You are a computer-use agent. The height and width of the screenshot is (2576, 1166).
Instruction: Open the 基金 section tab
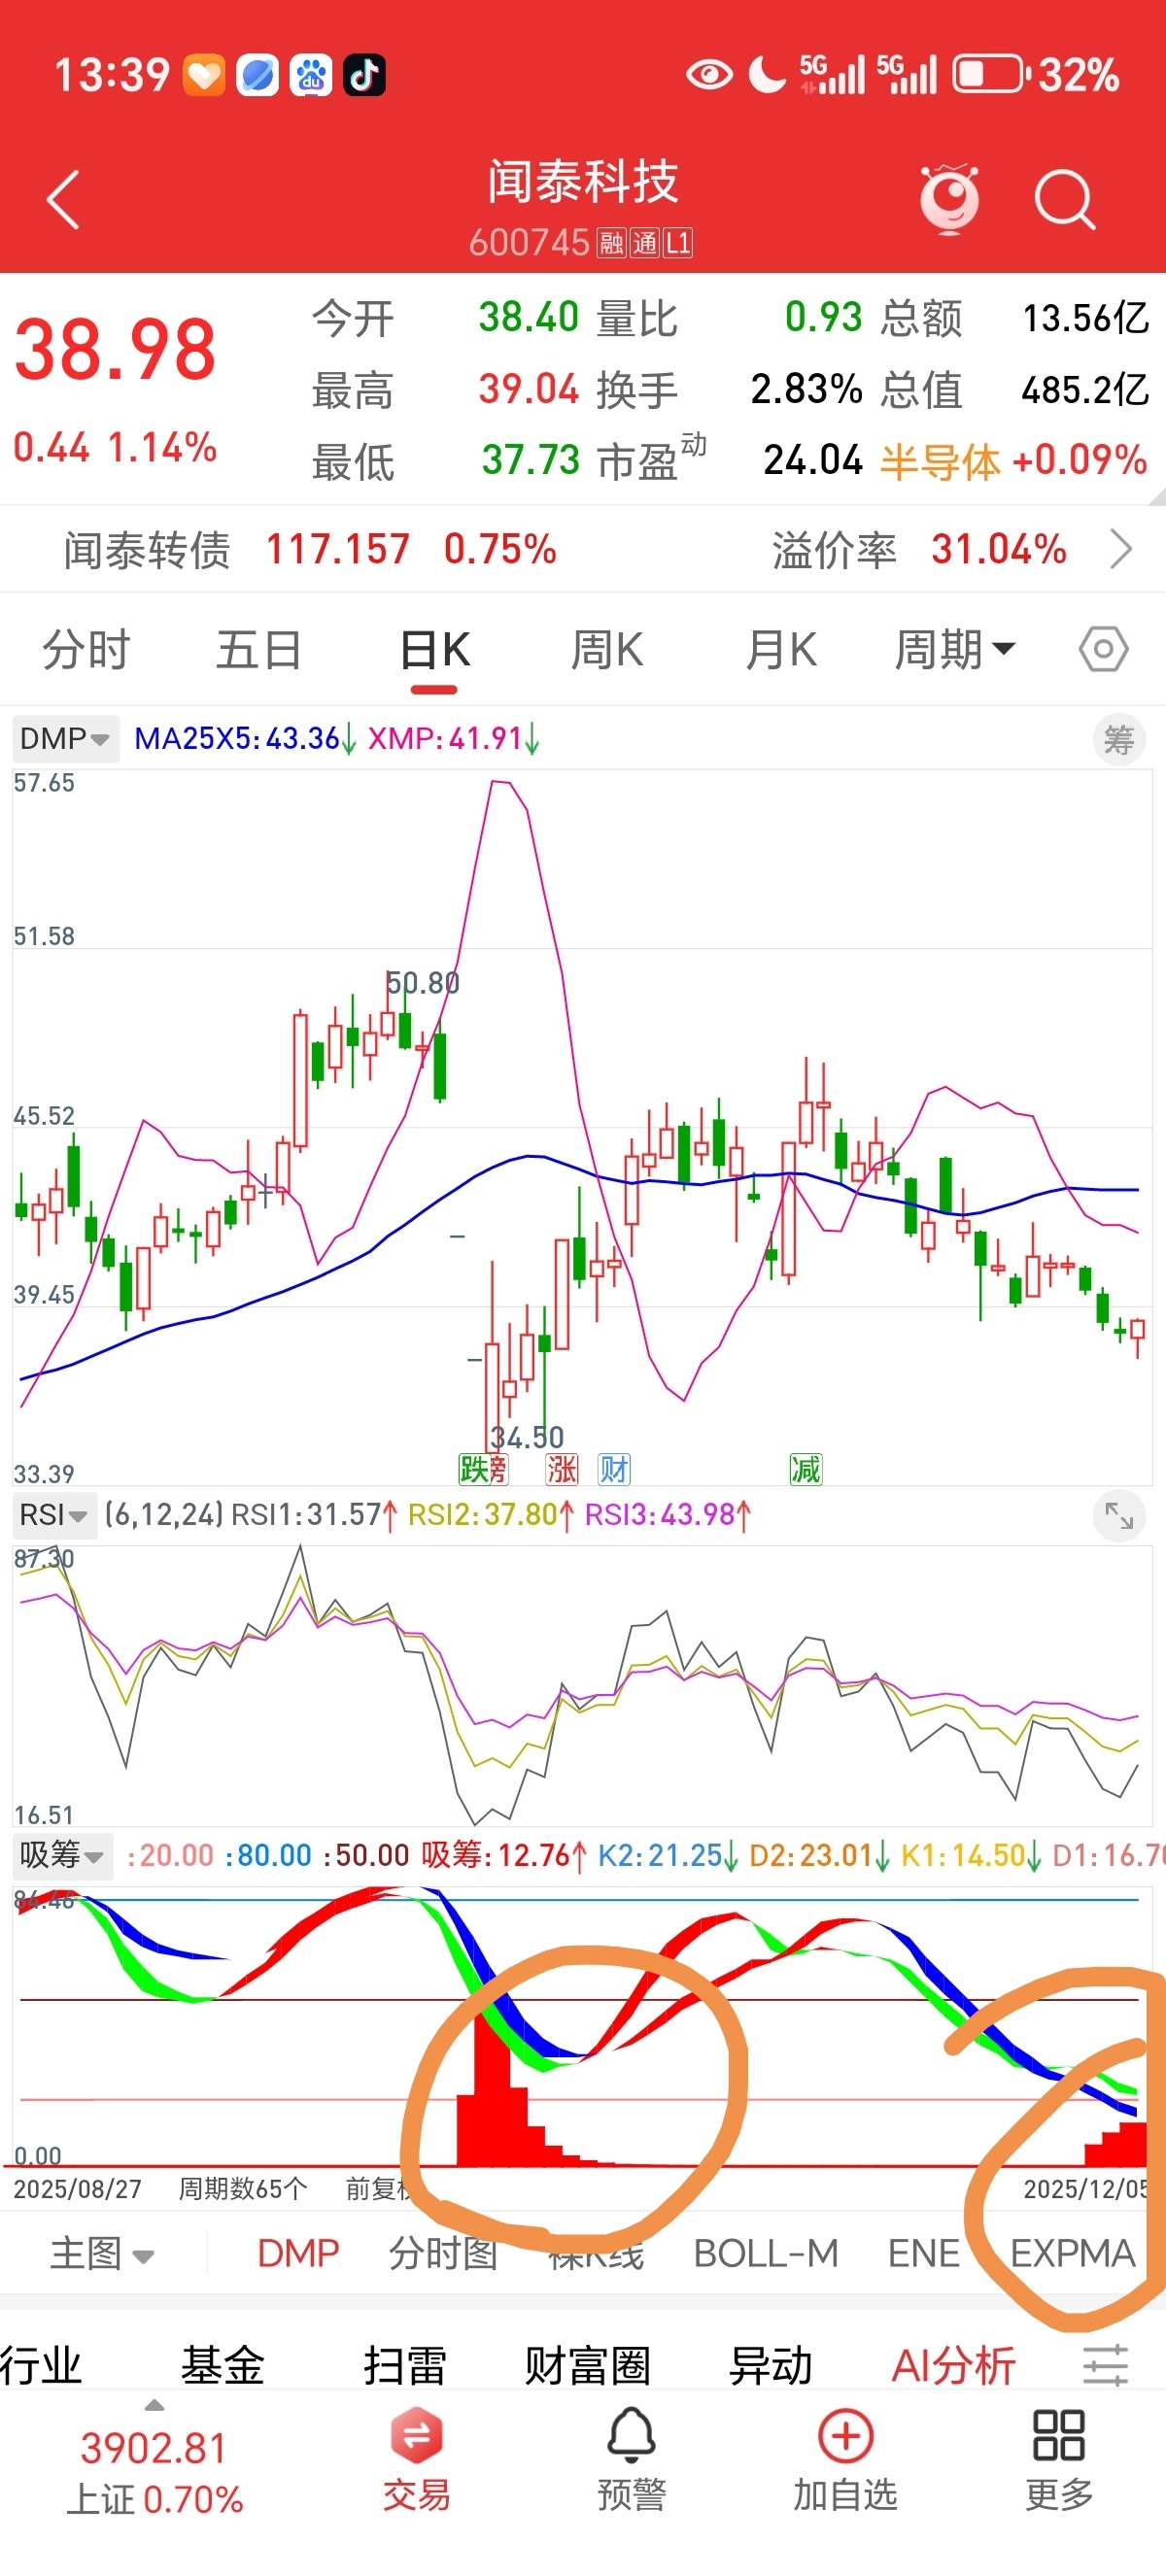click(x=222, y=2366)
